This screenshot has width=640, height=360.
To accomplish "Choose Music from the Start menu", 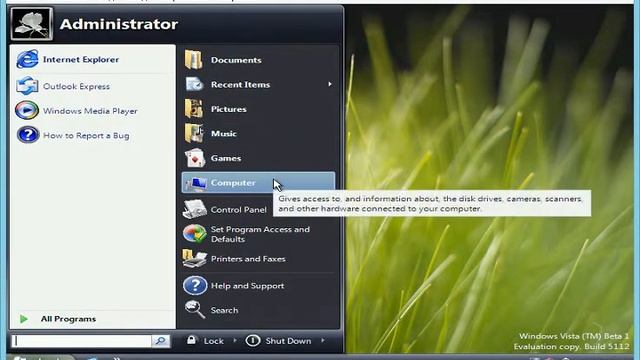I will [258, 133].
